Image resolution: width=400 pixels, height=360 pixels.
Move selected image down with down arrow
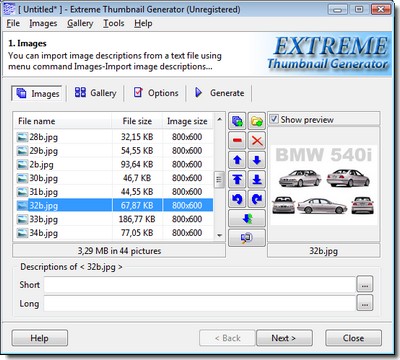point(257,160)
